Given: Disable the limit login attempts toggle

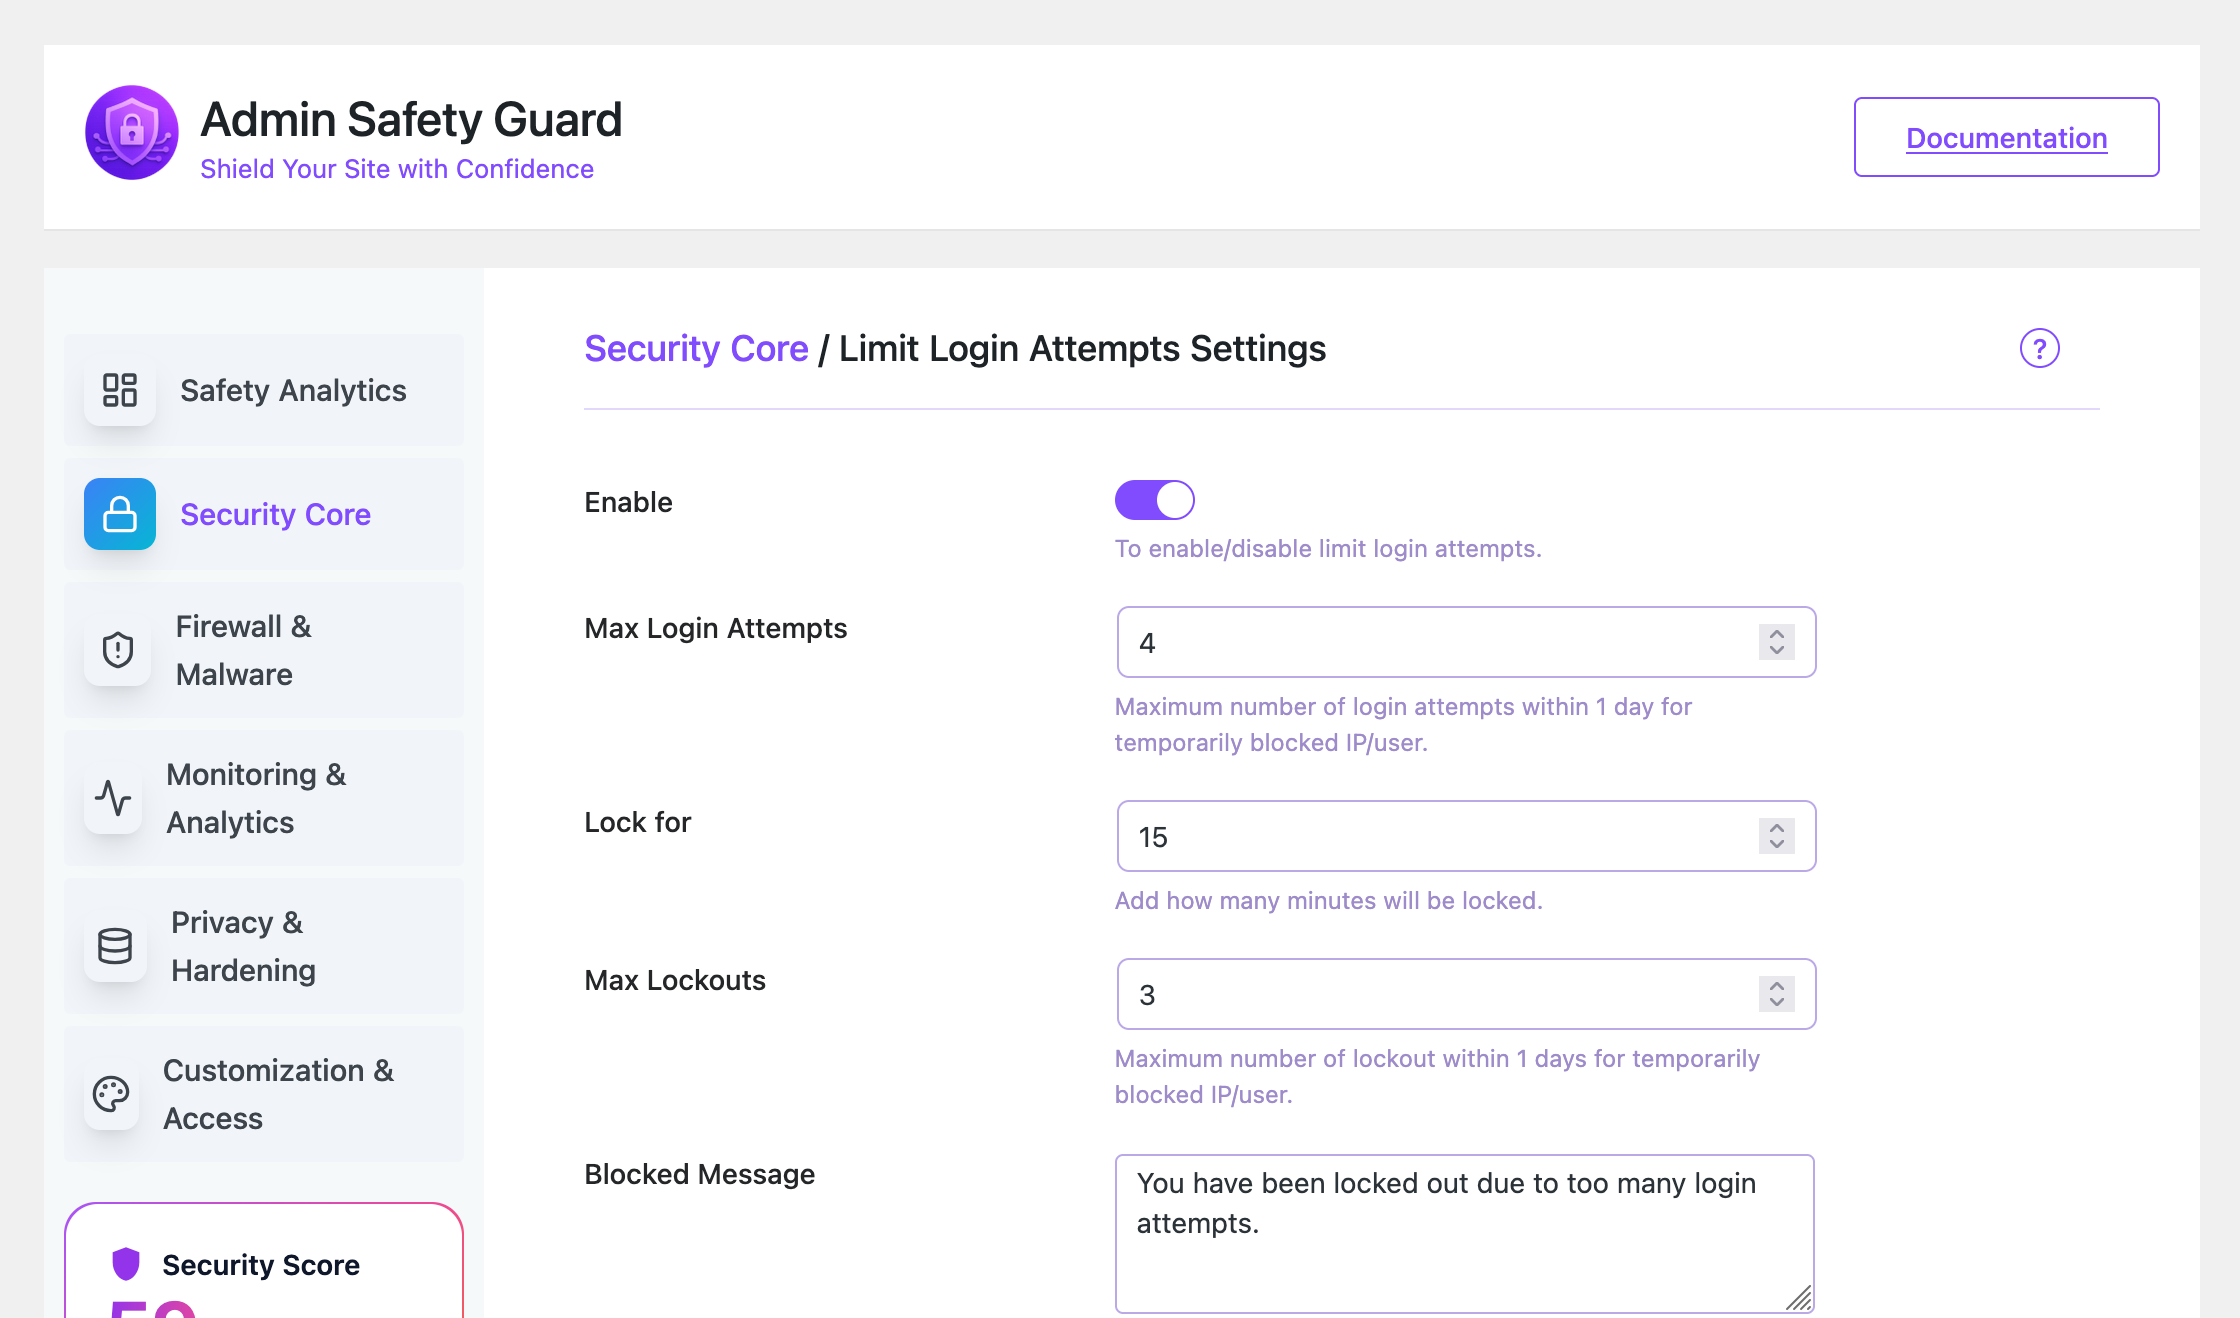Looking at the screenshot, I should click(x=1154, y=500).
